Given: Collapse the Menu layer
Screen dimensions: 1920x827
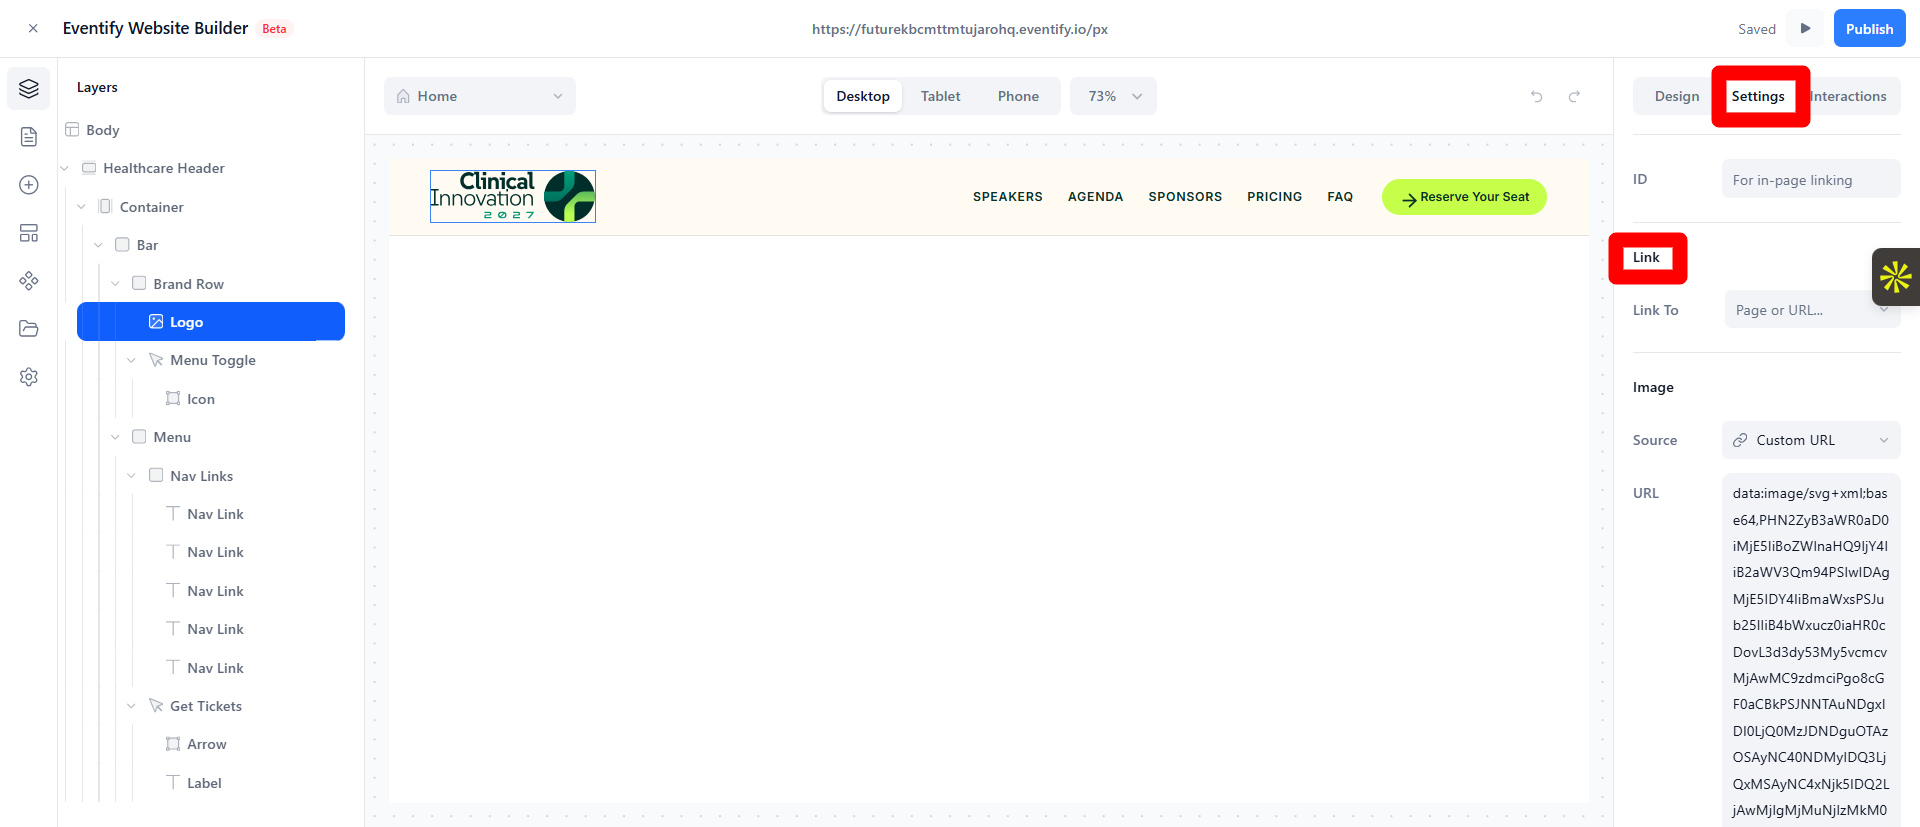Looking at the screenshot, I should (115, 437).
